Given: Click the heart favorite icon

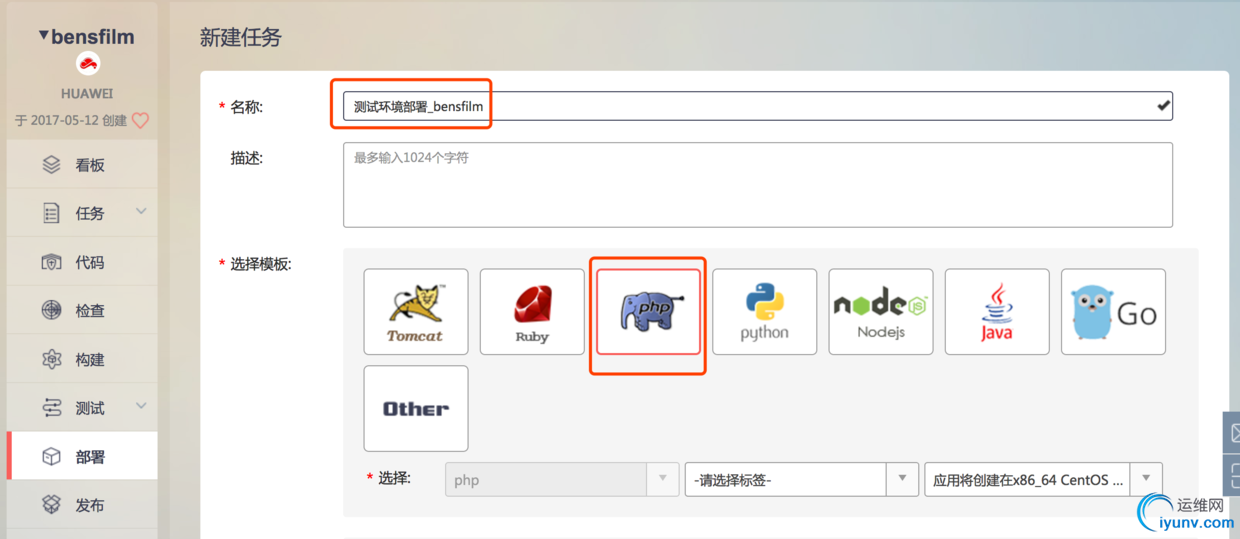Looking at the screenshot, I should (140, 120).
